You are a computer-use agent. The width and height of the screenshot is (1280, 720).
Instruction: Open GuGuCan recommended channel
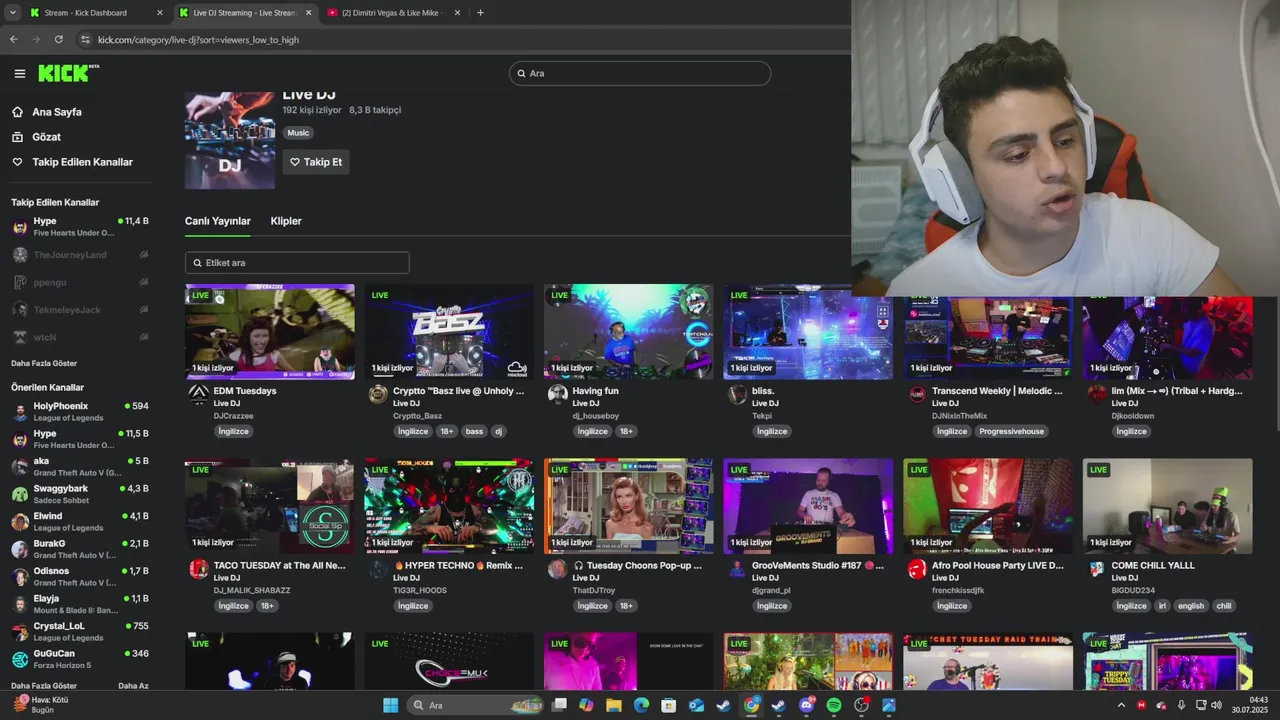click(80, 659)
